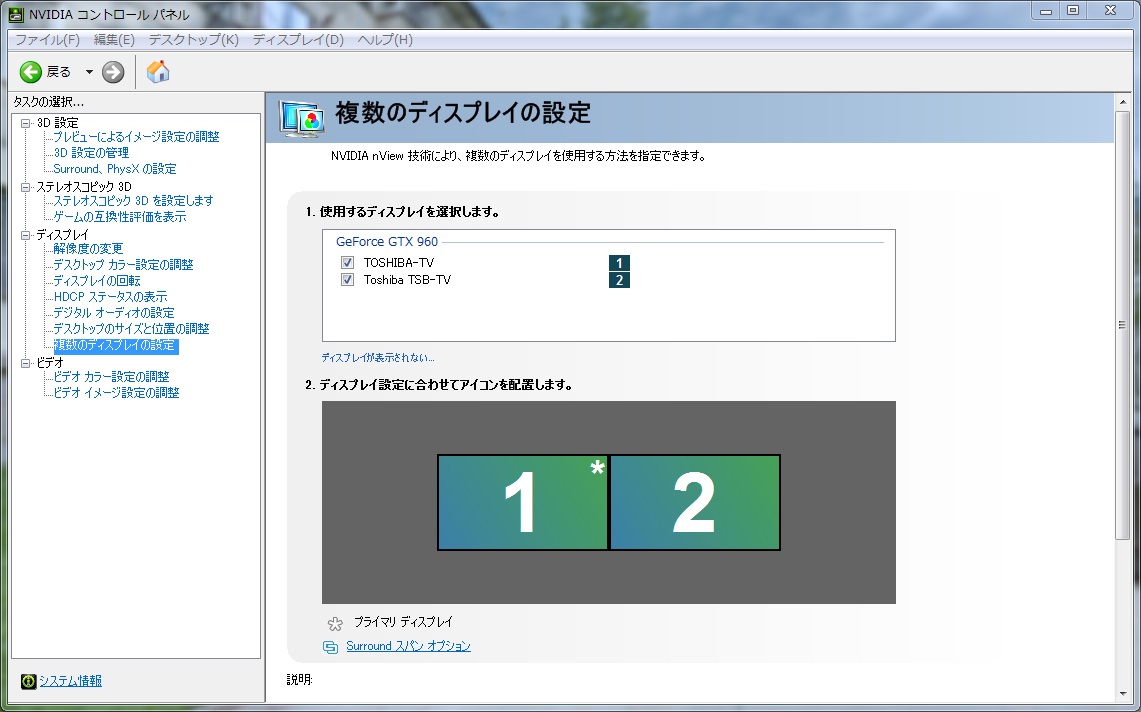Open the ヘルプ(H) menu
Screen dimensions: 1141x712
(385, 39)
